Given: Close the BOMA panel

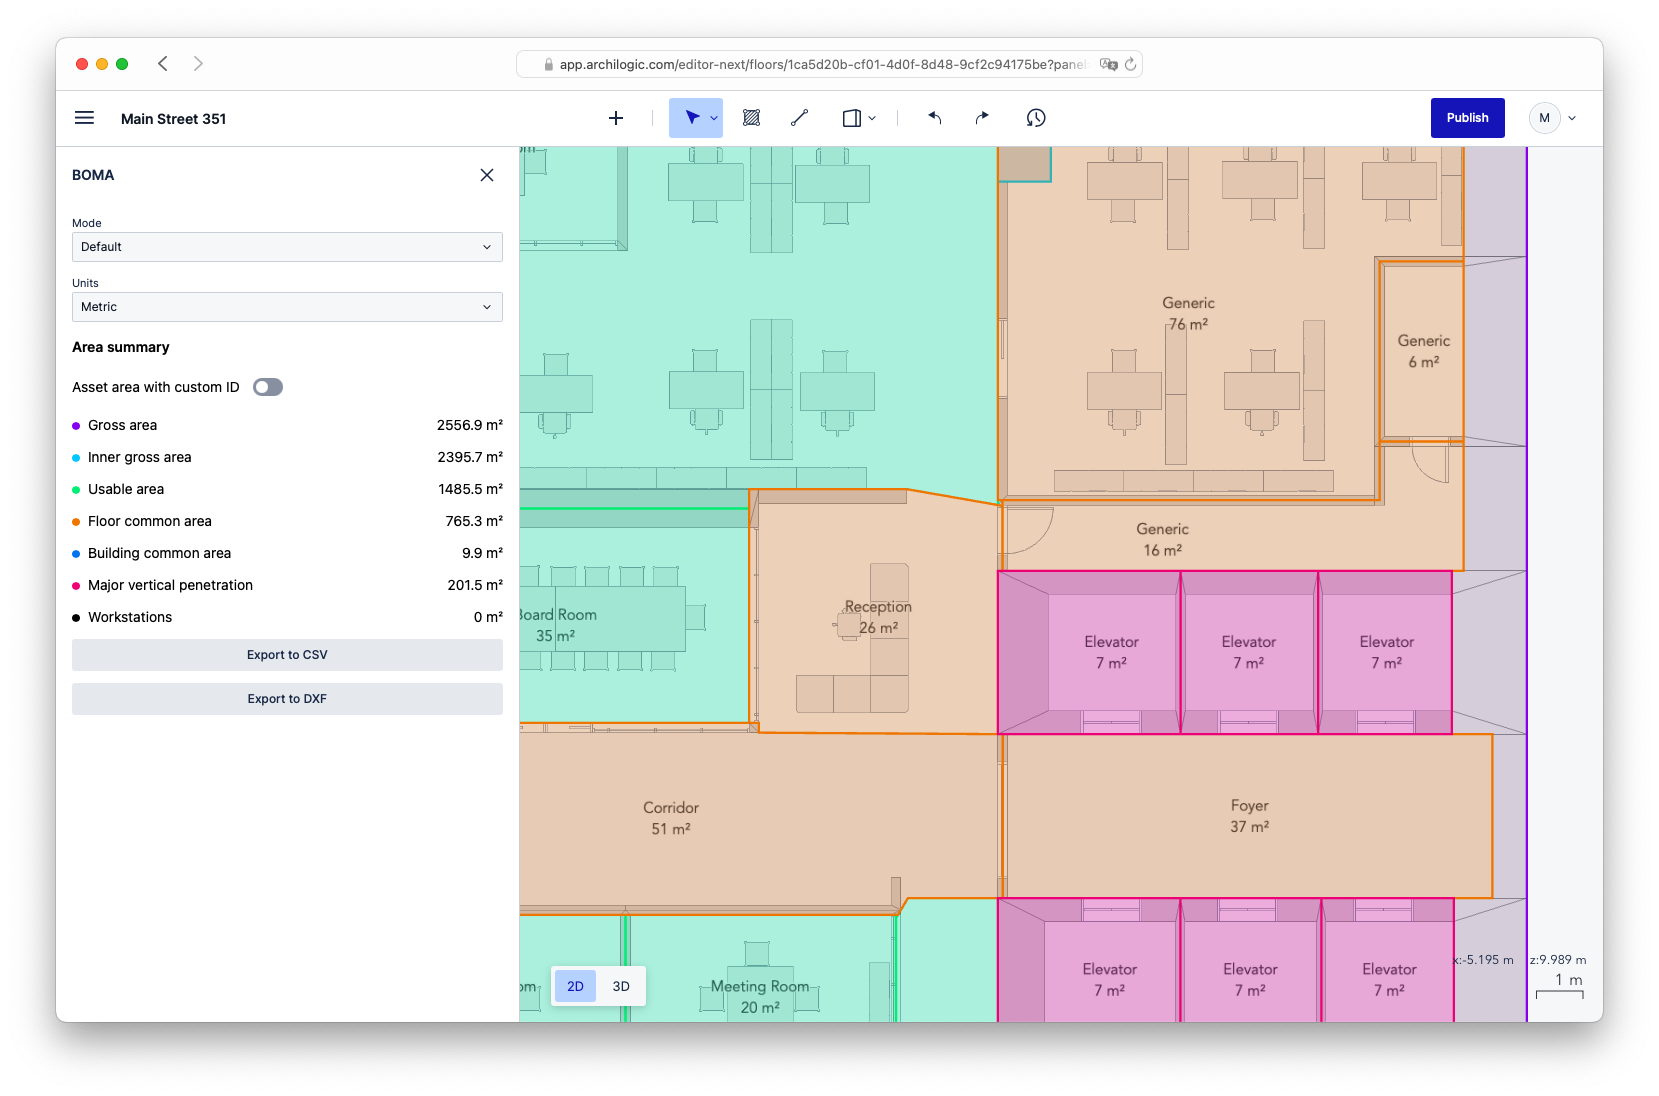Looking at the screenshot, I should coord(487,175).
